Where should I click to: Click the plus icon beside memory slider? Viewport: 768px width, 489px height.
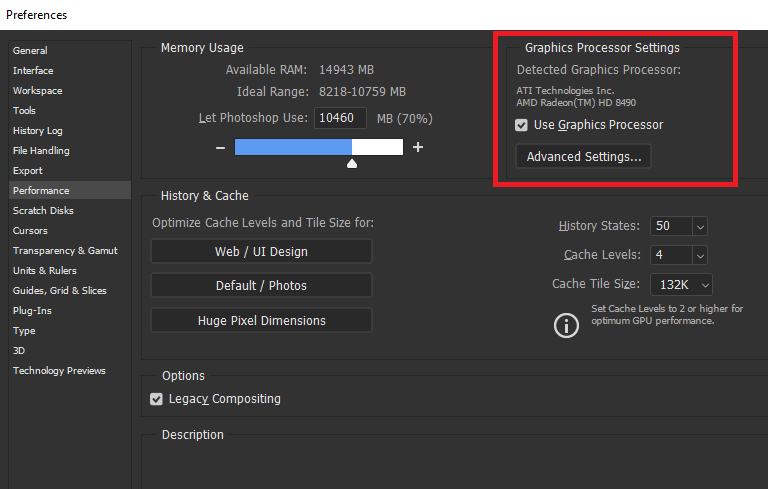[x=418, y=148]
